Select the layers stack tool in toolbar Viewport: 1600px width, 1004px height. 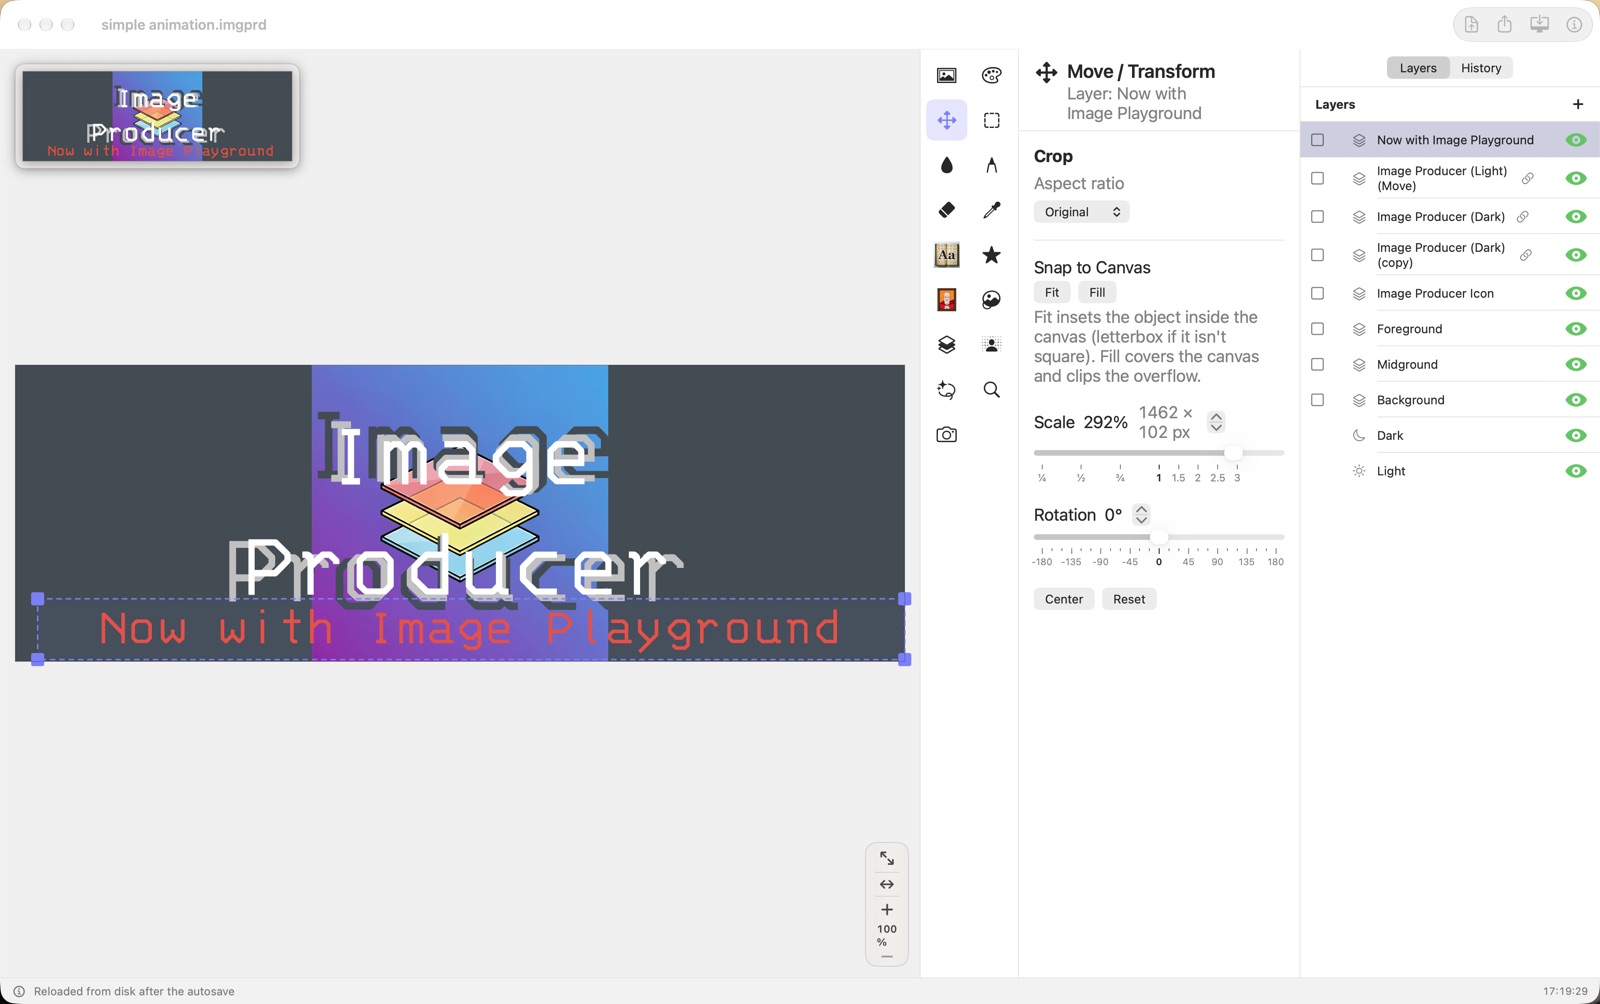pyautogui.click(x=946, y=345)
